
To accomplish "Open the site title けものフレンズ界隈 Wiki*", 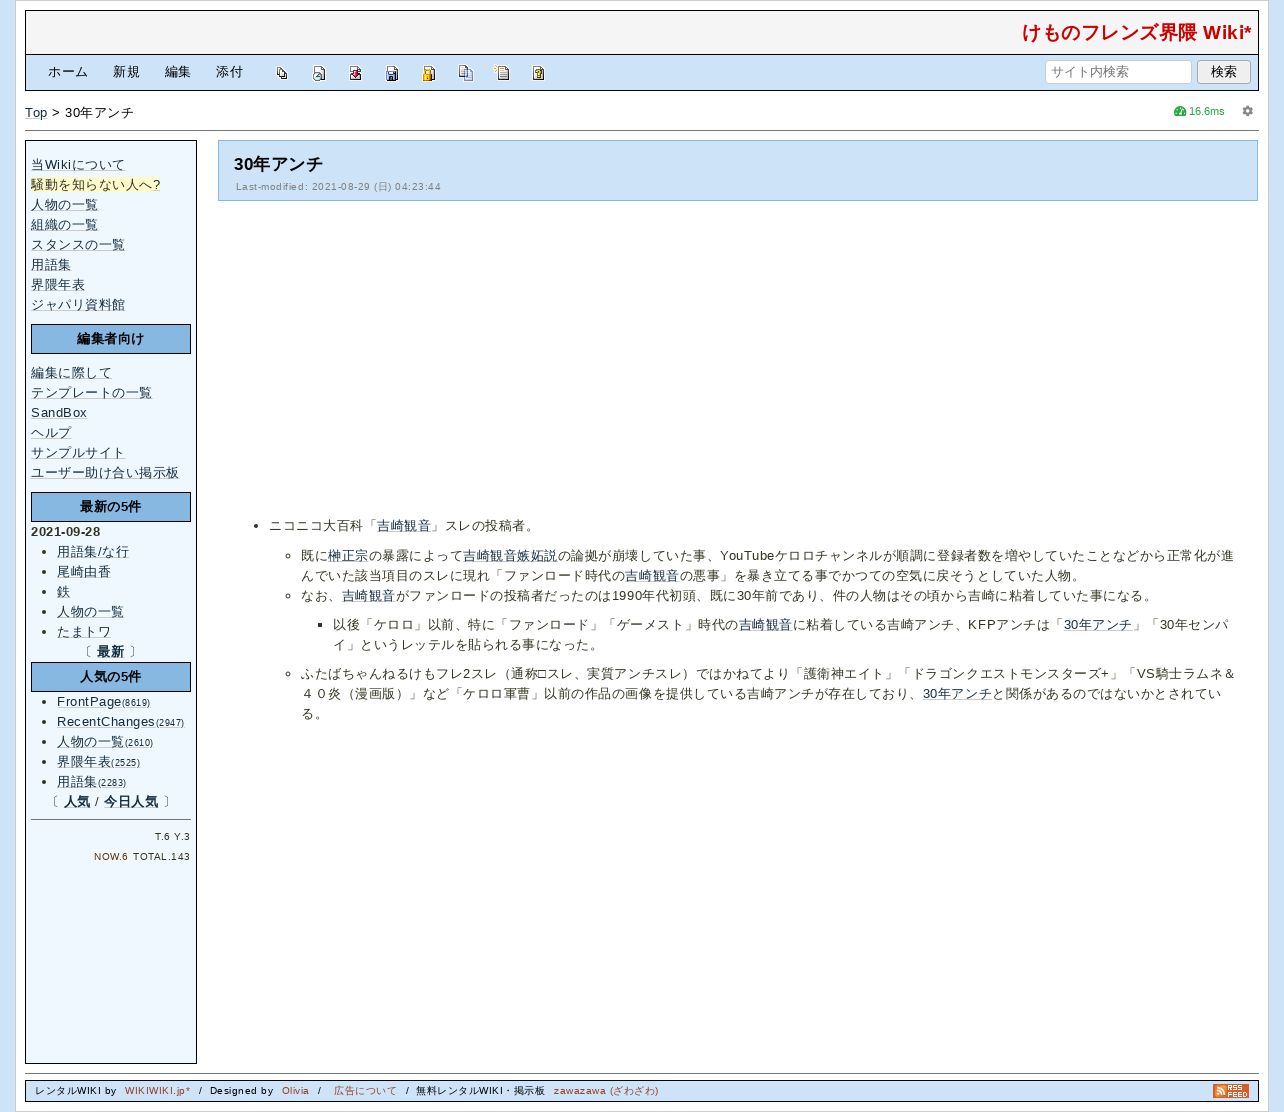I will click(1137, 33).
